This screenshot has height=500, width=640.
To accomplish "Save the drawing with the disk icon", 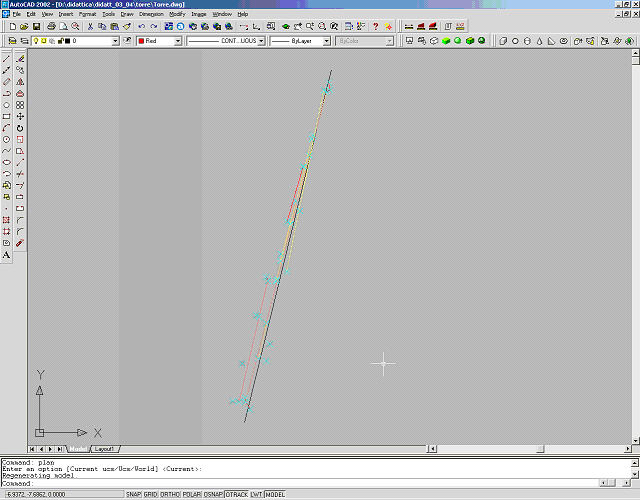I will click(36, 27).
